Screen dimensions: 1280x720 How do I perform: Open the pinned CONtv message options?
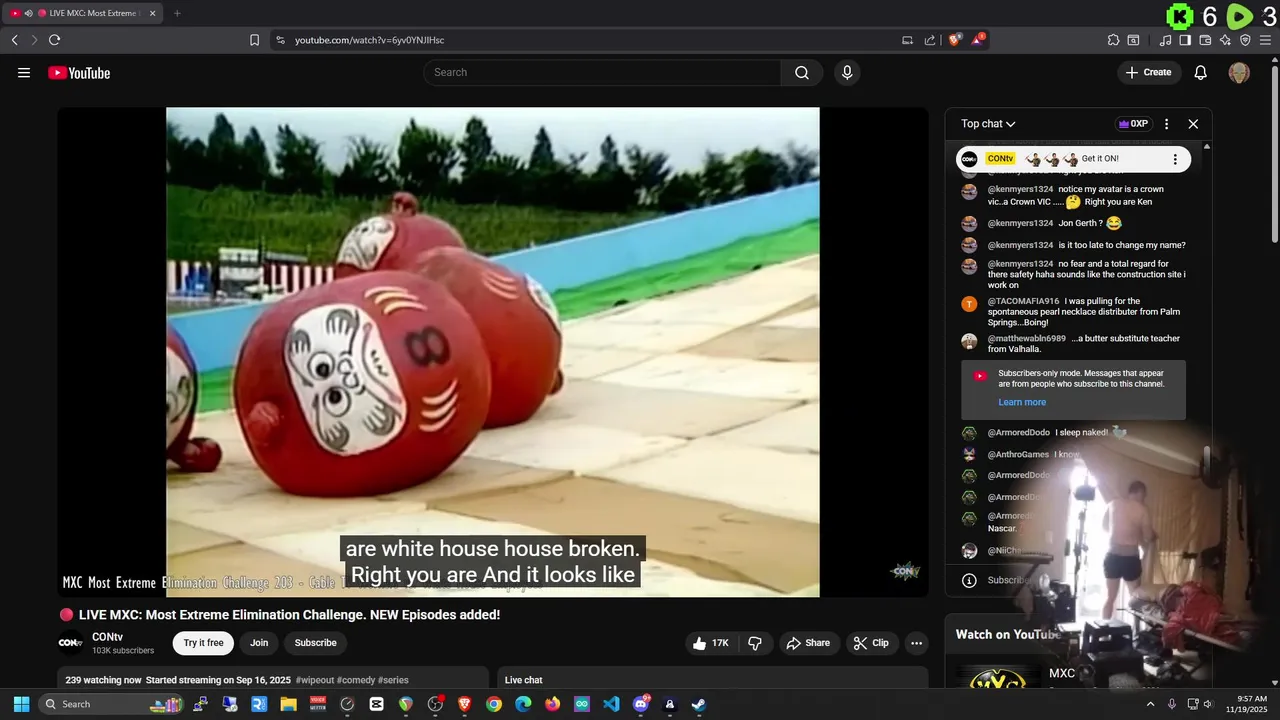click(1175, 159)
